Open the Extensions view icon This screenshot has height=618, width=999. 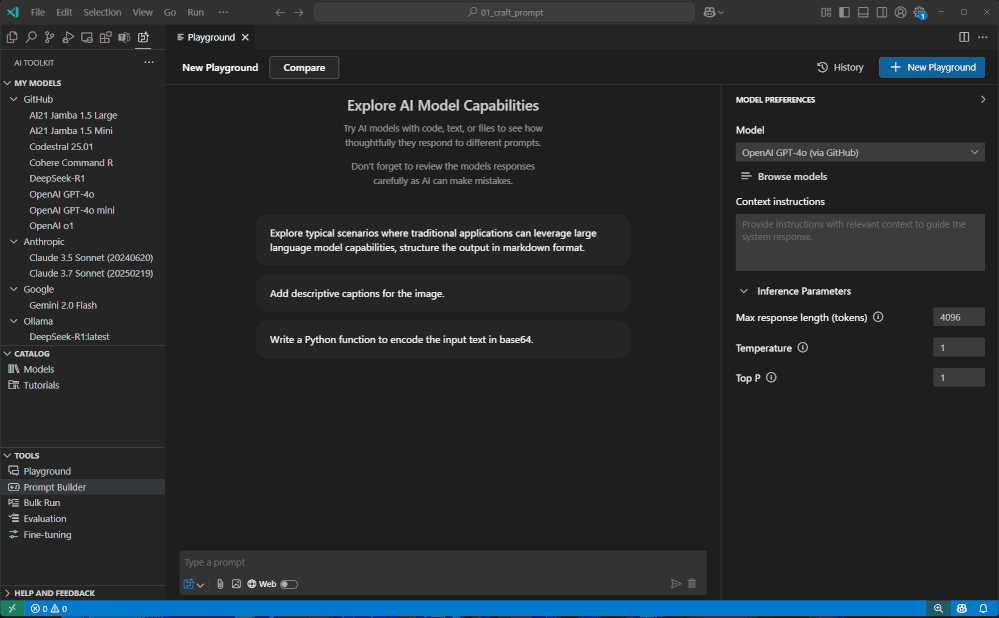point(106,38)
